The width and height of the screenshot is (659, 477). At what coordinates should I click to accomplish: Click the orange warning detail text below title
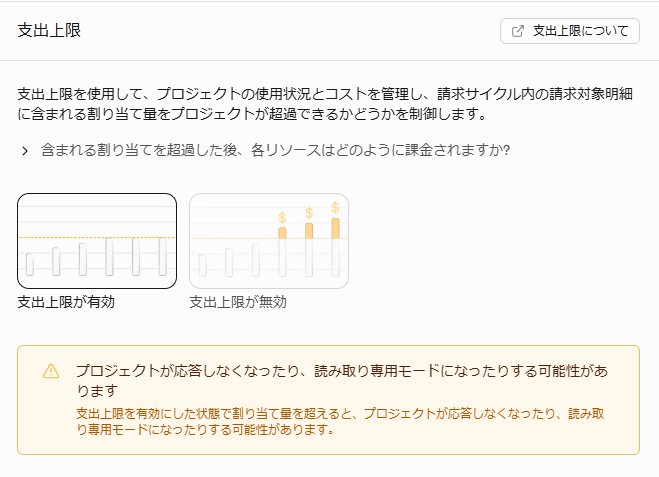340,421
